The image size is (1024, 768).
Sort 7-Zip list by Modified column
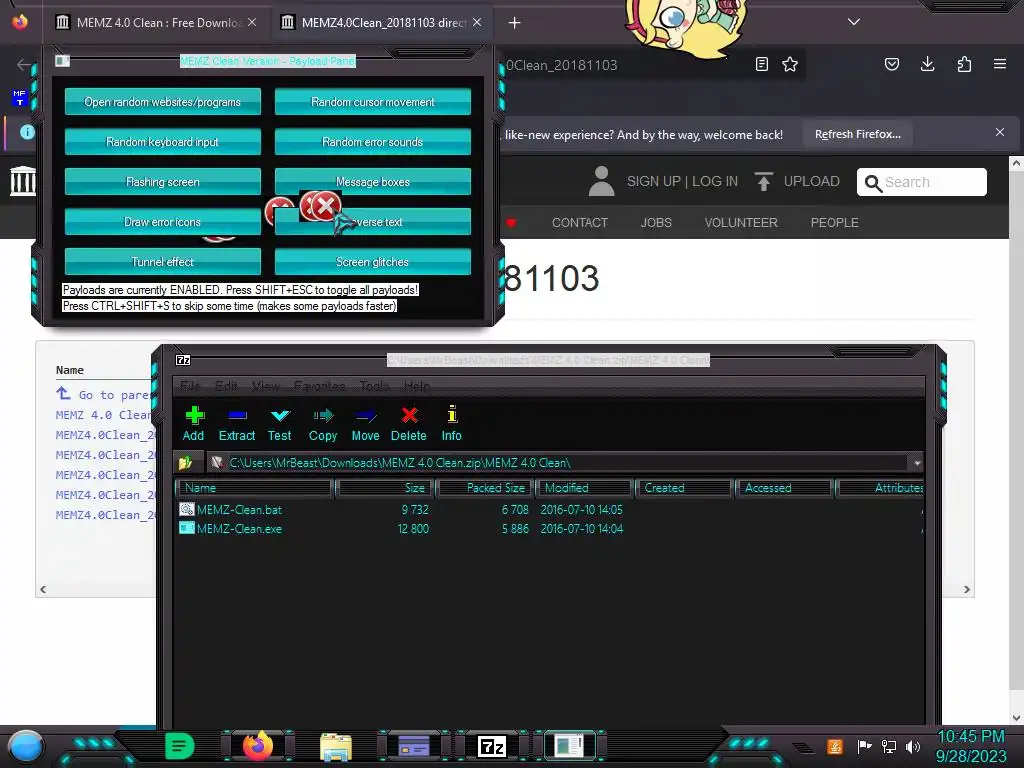[x=584, y=488]
